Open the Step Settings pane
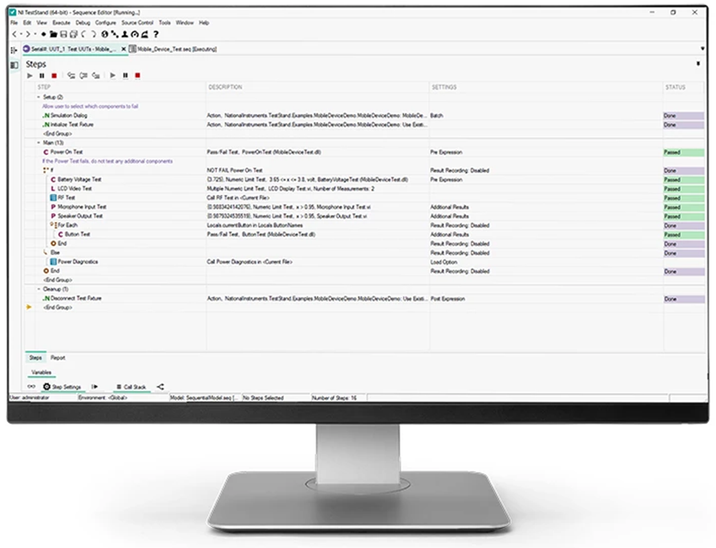716x548 pixels. coord(62,387)
